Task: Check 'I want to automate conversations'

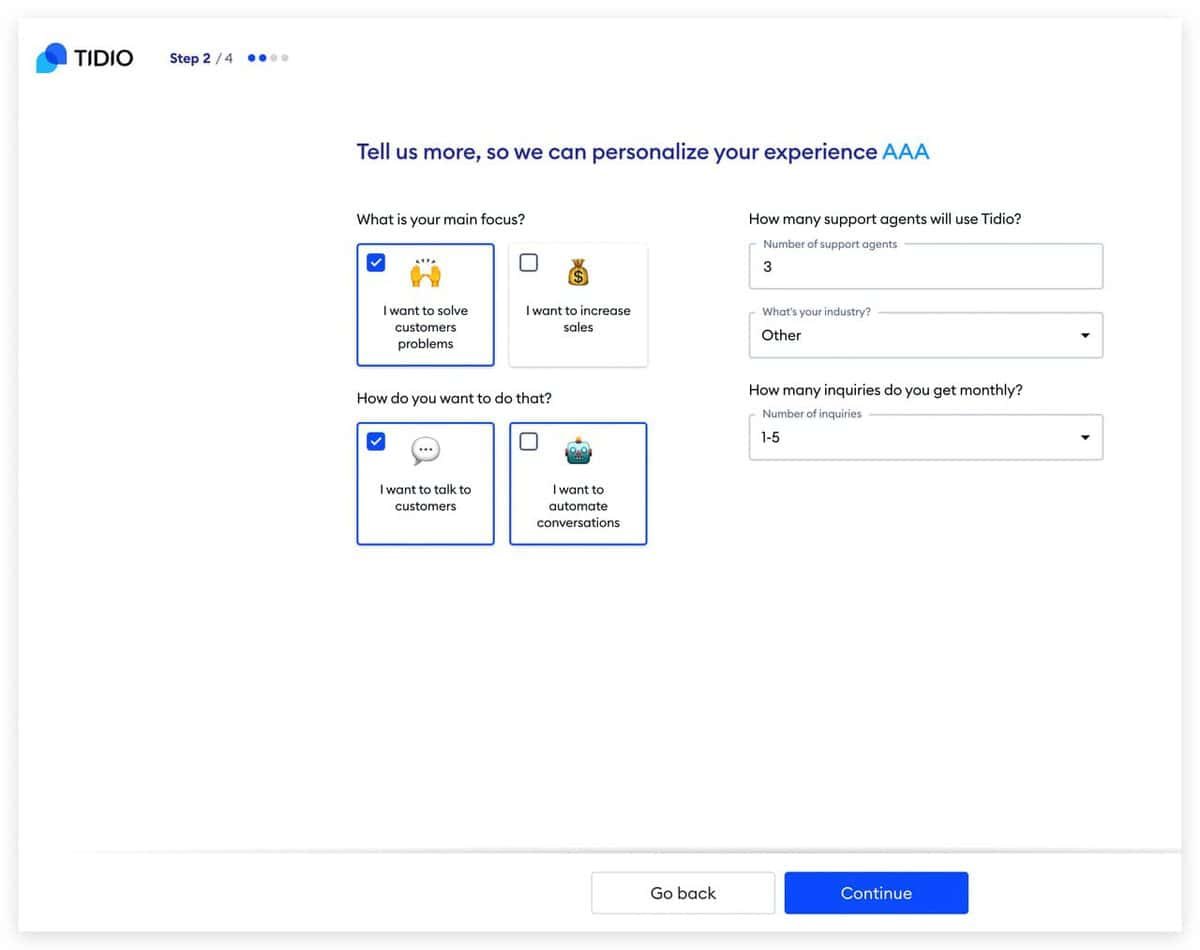Action: point(529,441)
